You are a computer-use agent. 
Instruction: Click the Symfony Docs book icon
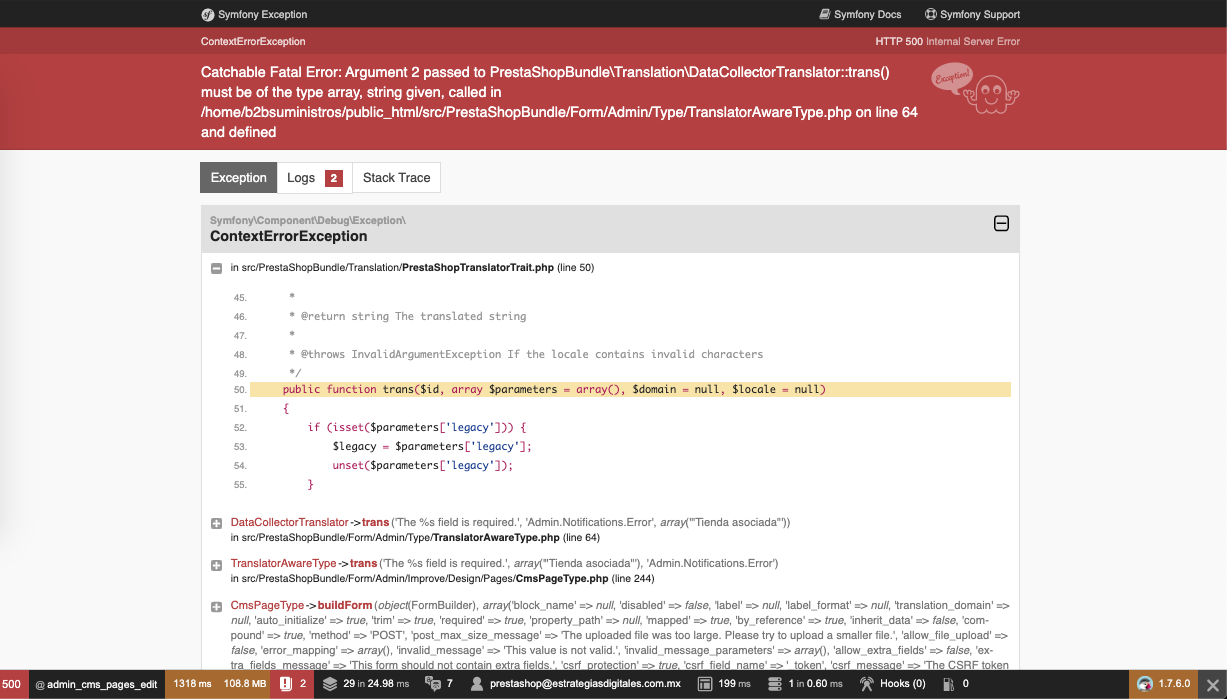(x=825, y=14)
